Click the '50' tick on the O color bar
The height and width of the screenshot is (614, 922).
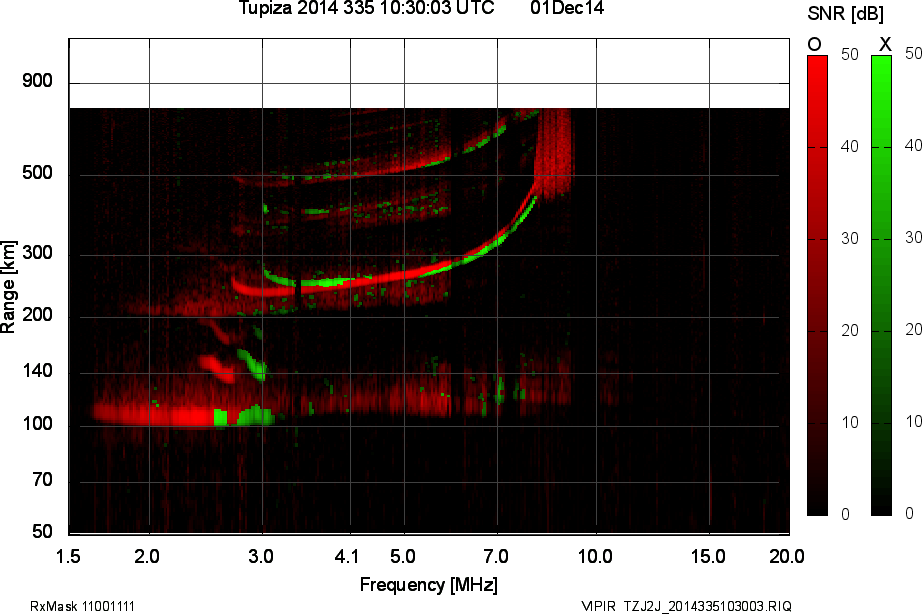click(850, 54)
